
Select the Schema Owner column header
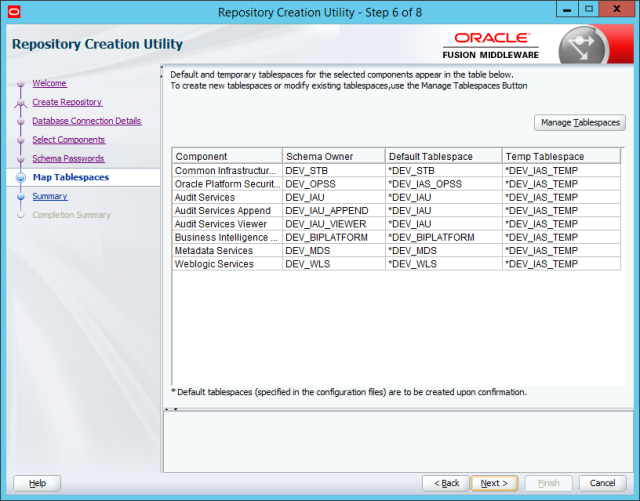point(334,156)
